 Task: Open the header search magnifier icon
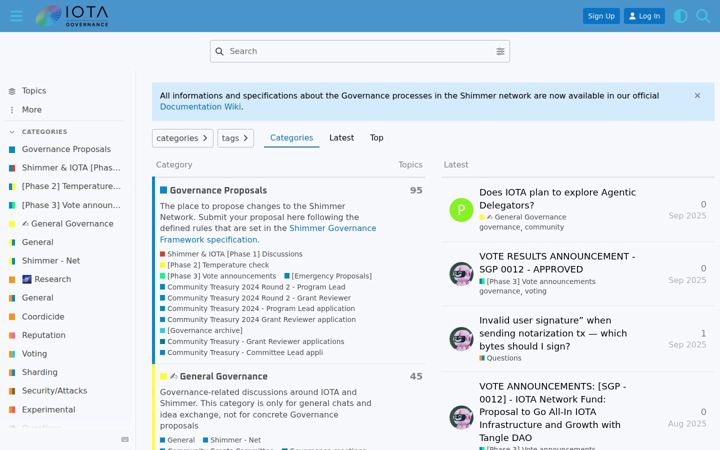(703, 16)
